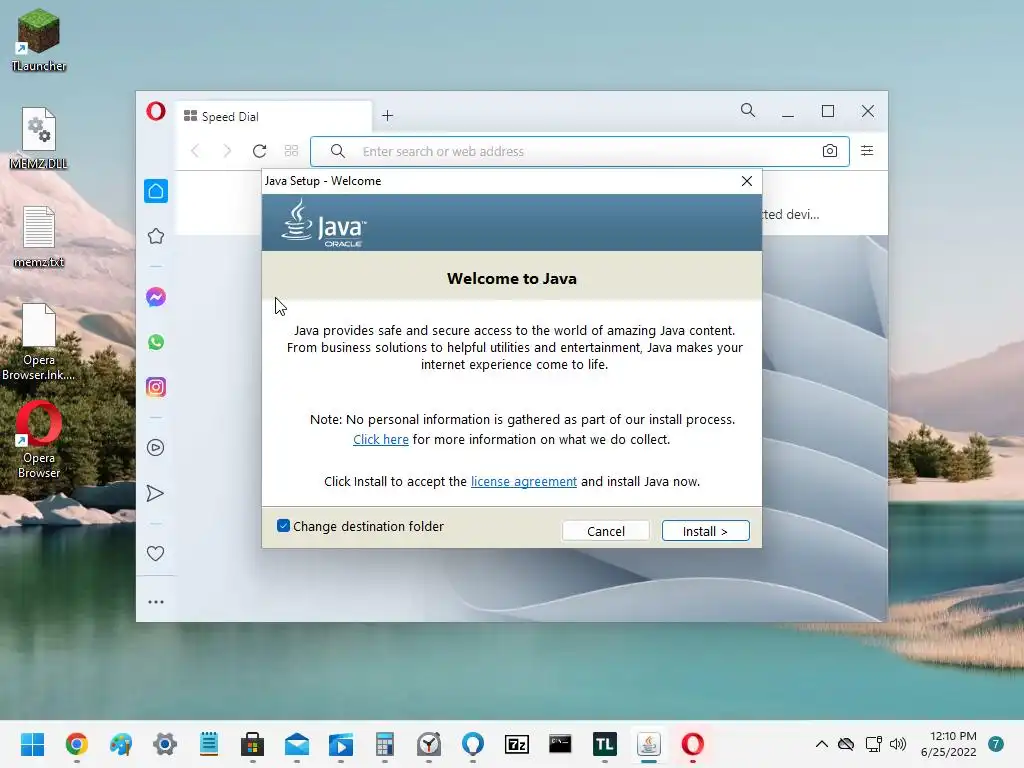Open Calculator from taskbar
This screenshot has height=768, width=1024.
click(385, 744)
